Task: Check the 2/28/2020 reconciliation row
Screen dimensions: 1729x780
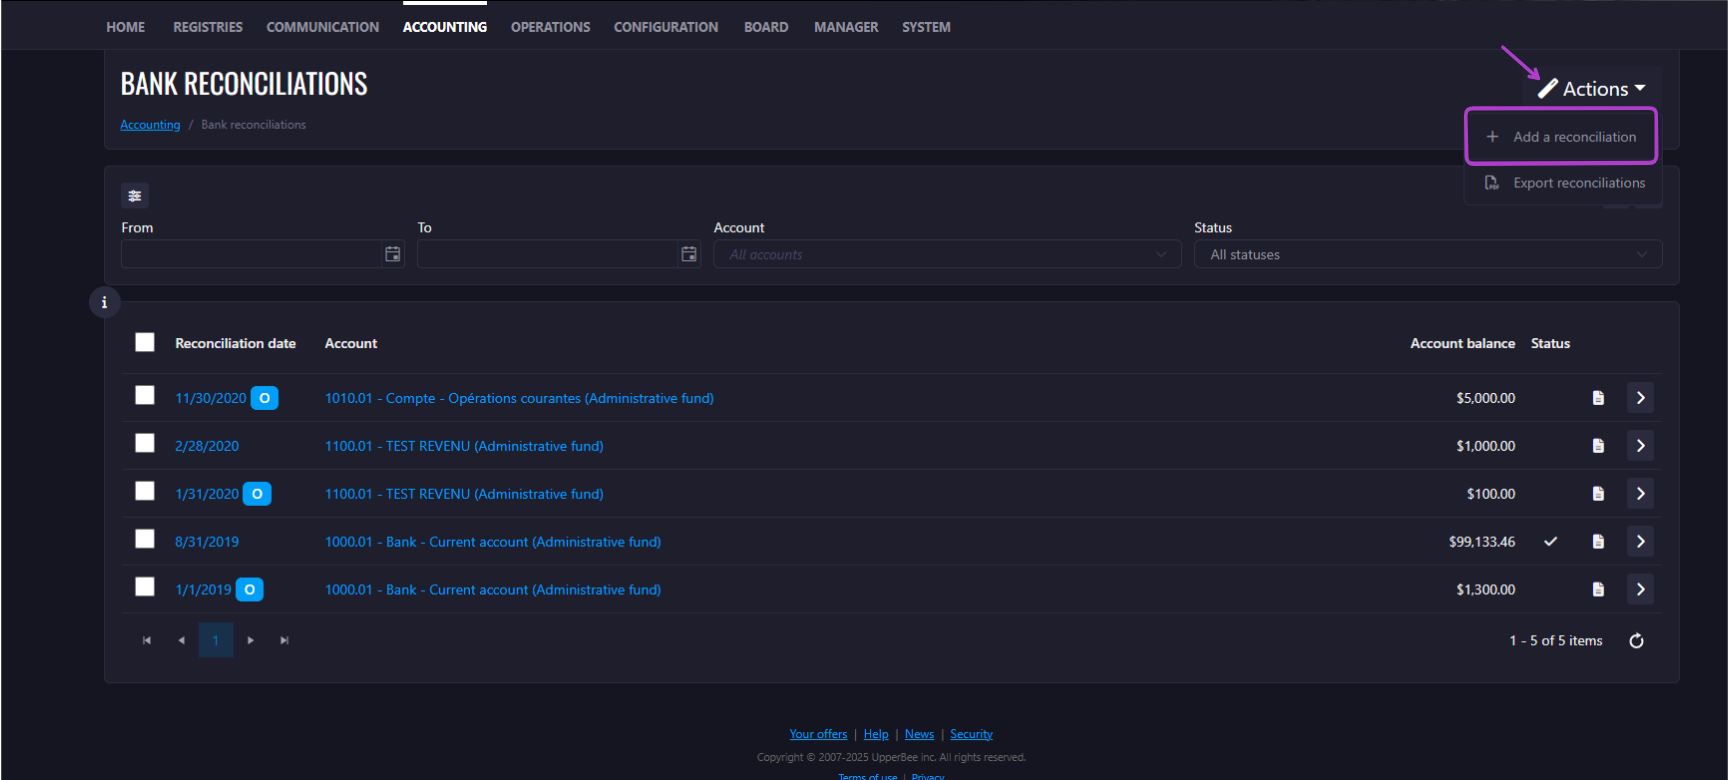Action: pyautogui.click(x=145, y=443)
